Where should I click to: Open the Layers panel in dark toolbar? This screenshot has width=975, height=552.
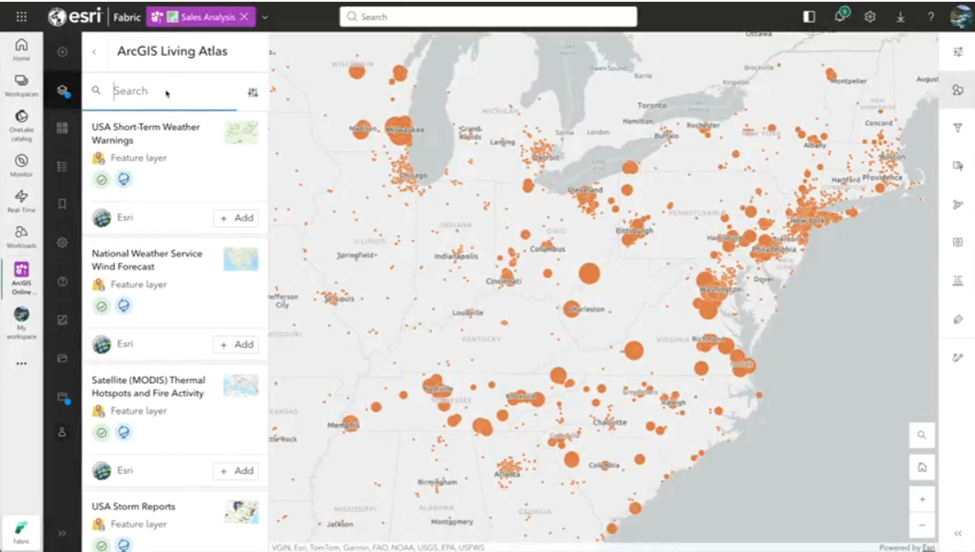tap(62, 90)
